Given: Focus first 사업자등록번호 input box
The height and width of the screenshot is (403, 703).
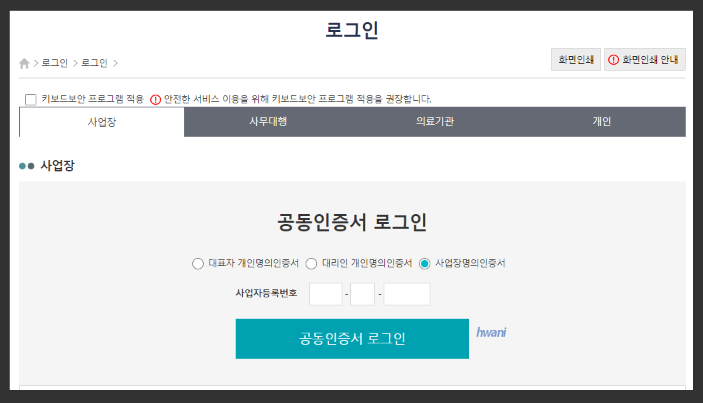Looking at the screenshot, I should tap(326, 294).
